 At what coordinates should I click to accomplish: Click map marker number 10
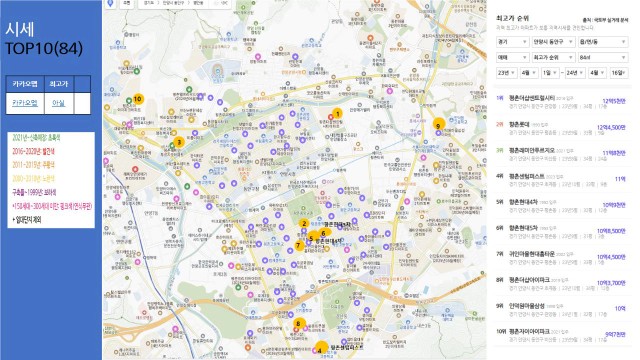pos(138,99)
